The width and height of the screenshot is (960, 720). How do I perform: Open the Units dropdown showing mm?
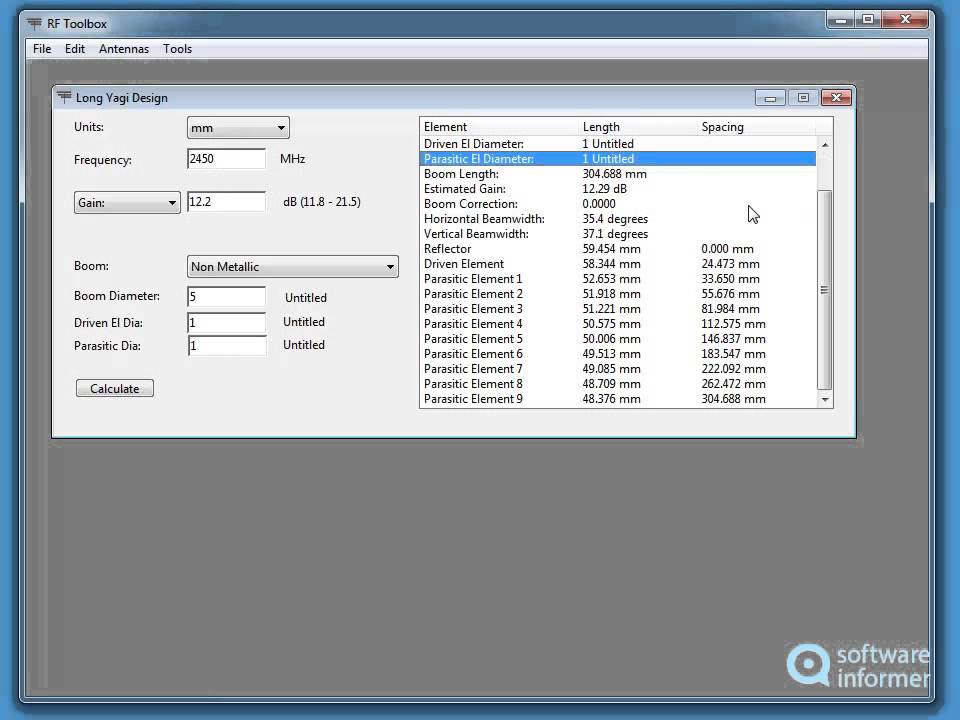tap(238, 128)
